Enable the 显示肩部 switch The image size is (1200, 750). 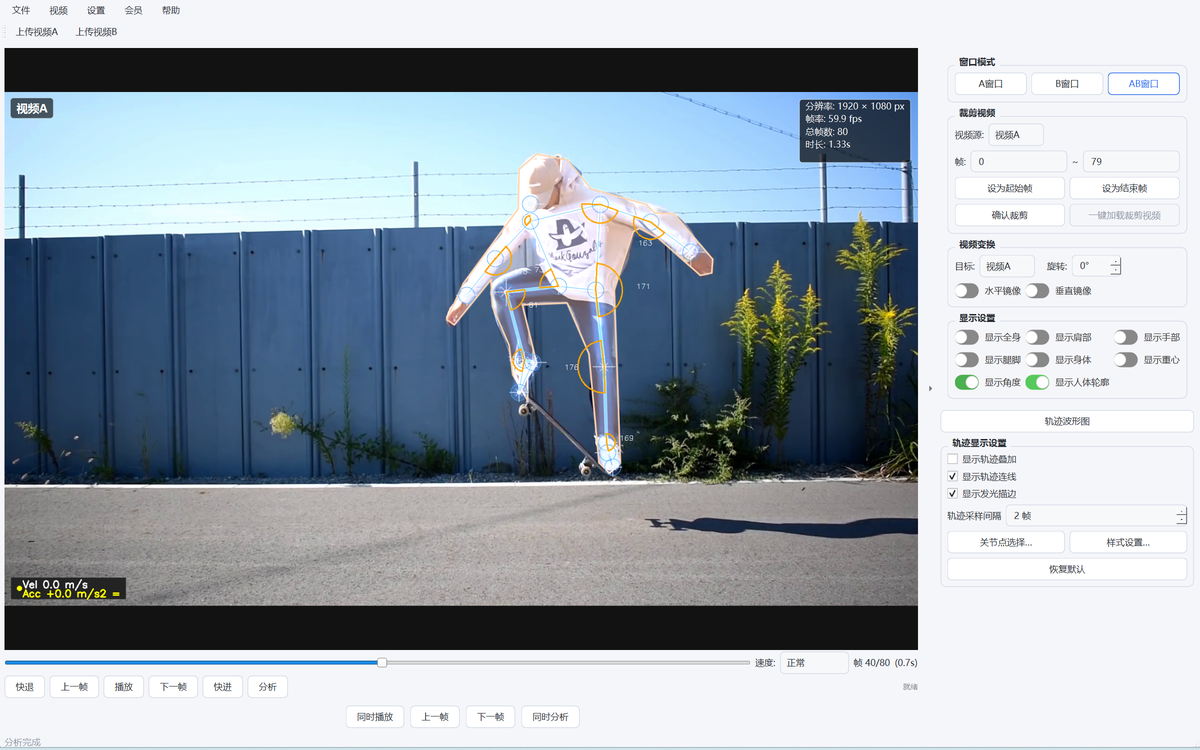pyautogui.click(x=1037, y=338)
